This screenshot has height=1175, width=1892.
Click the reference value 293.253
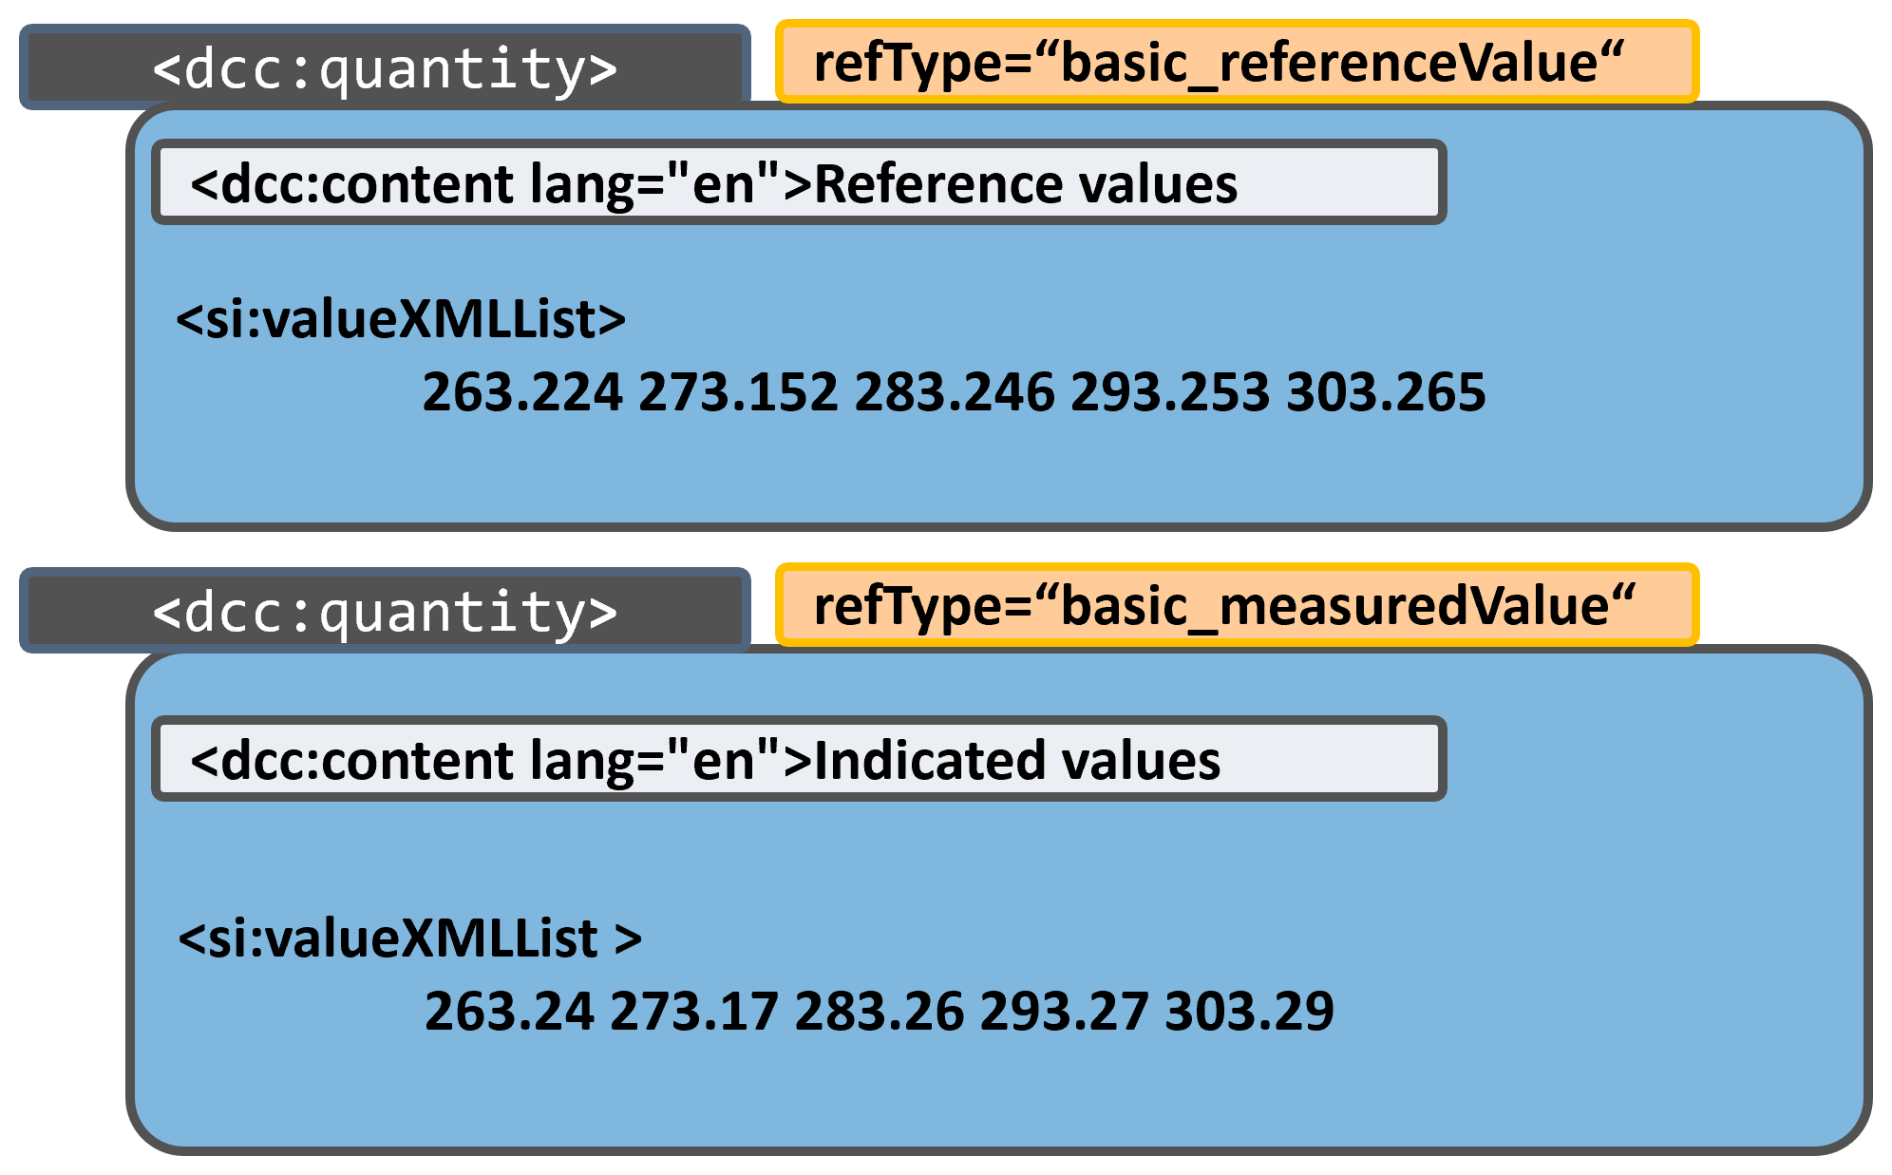coord(1170,392)
